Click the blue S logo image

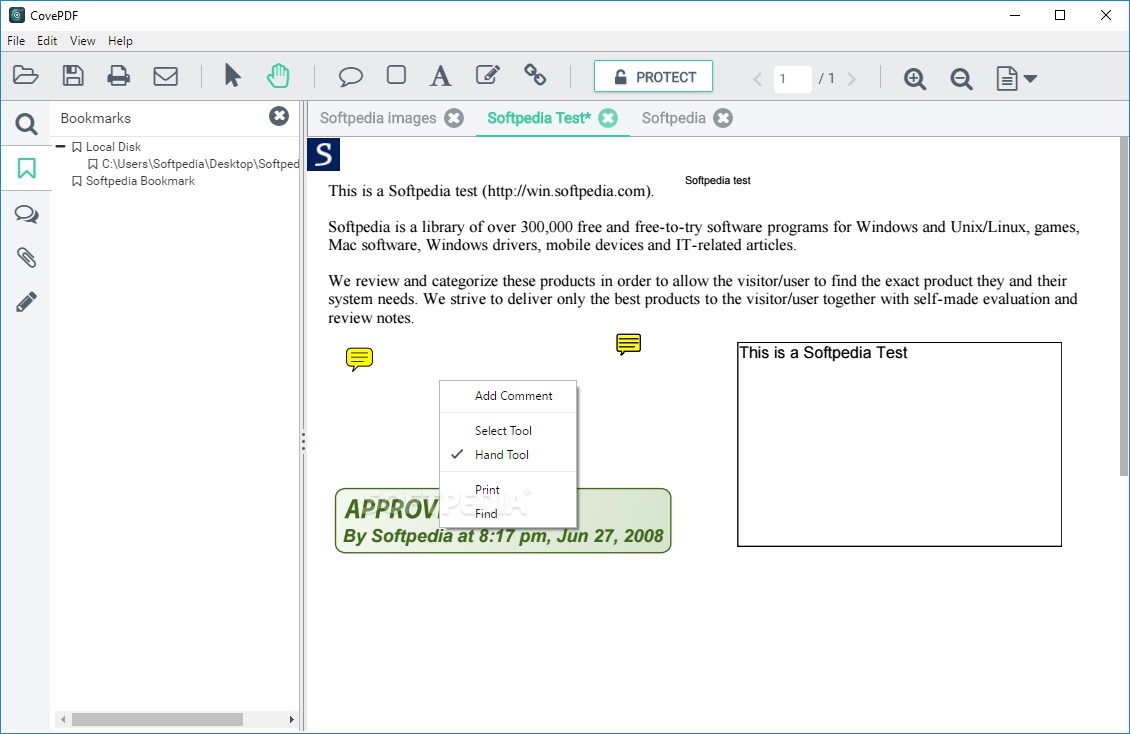click(x=324, y=155)
